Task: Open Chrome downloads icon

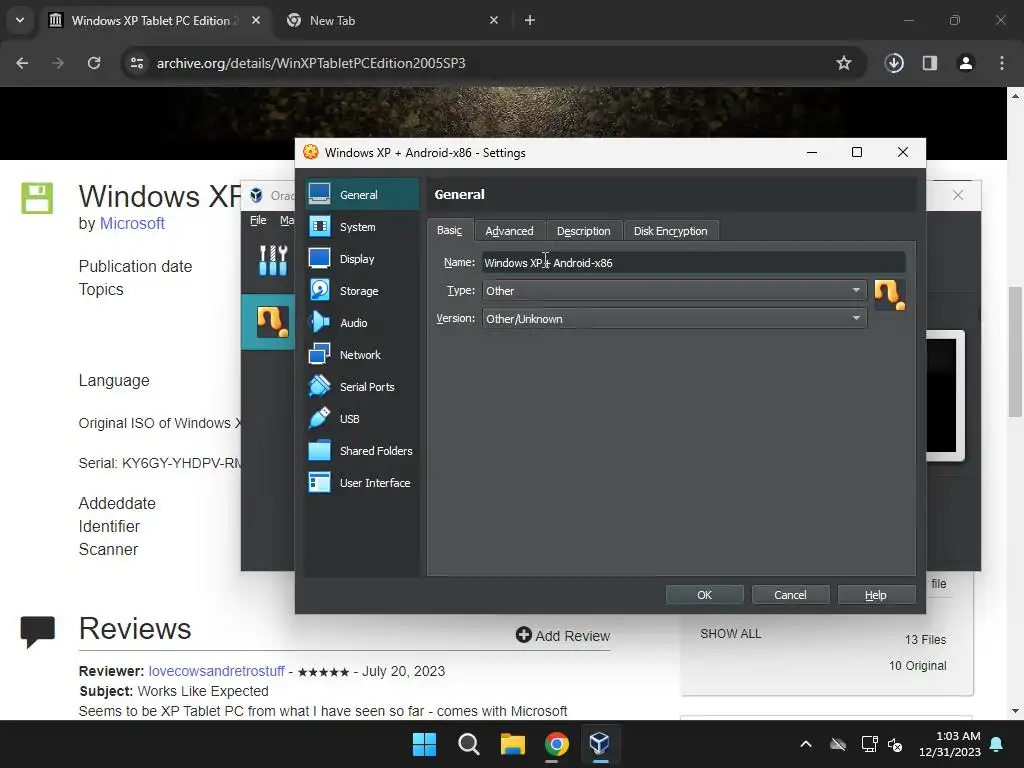Action: point(894,63)
